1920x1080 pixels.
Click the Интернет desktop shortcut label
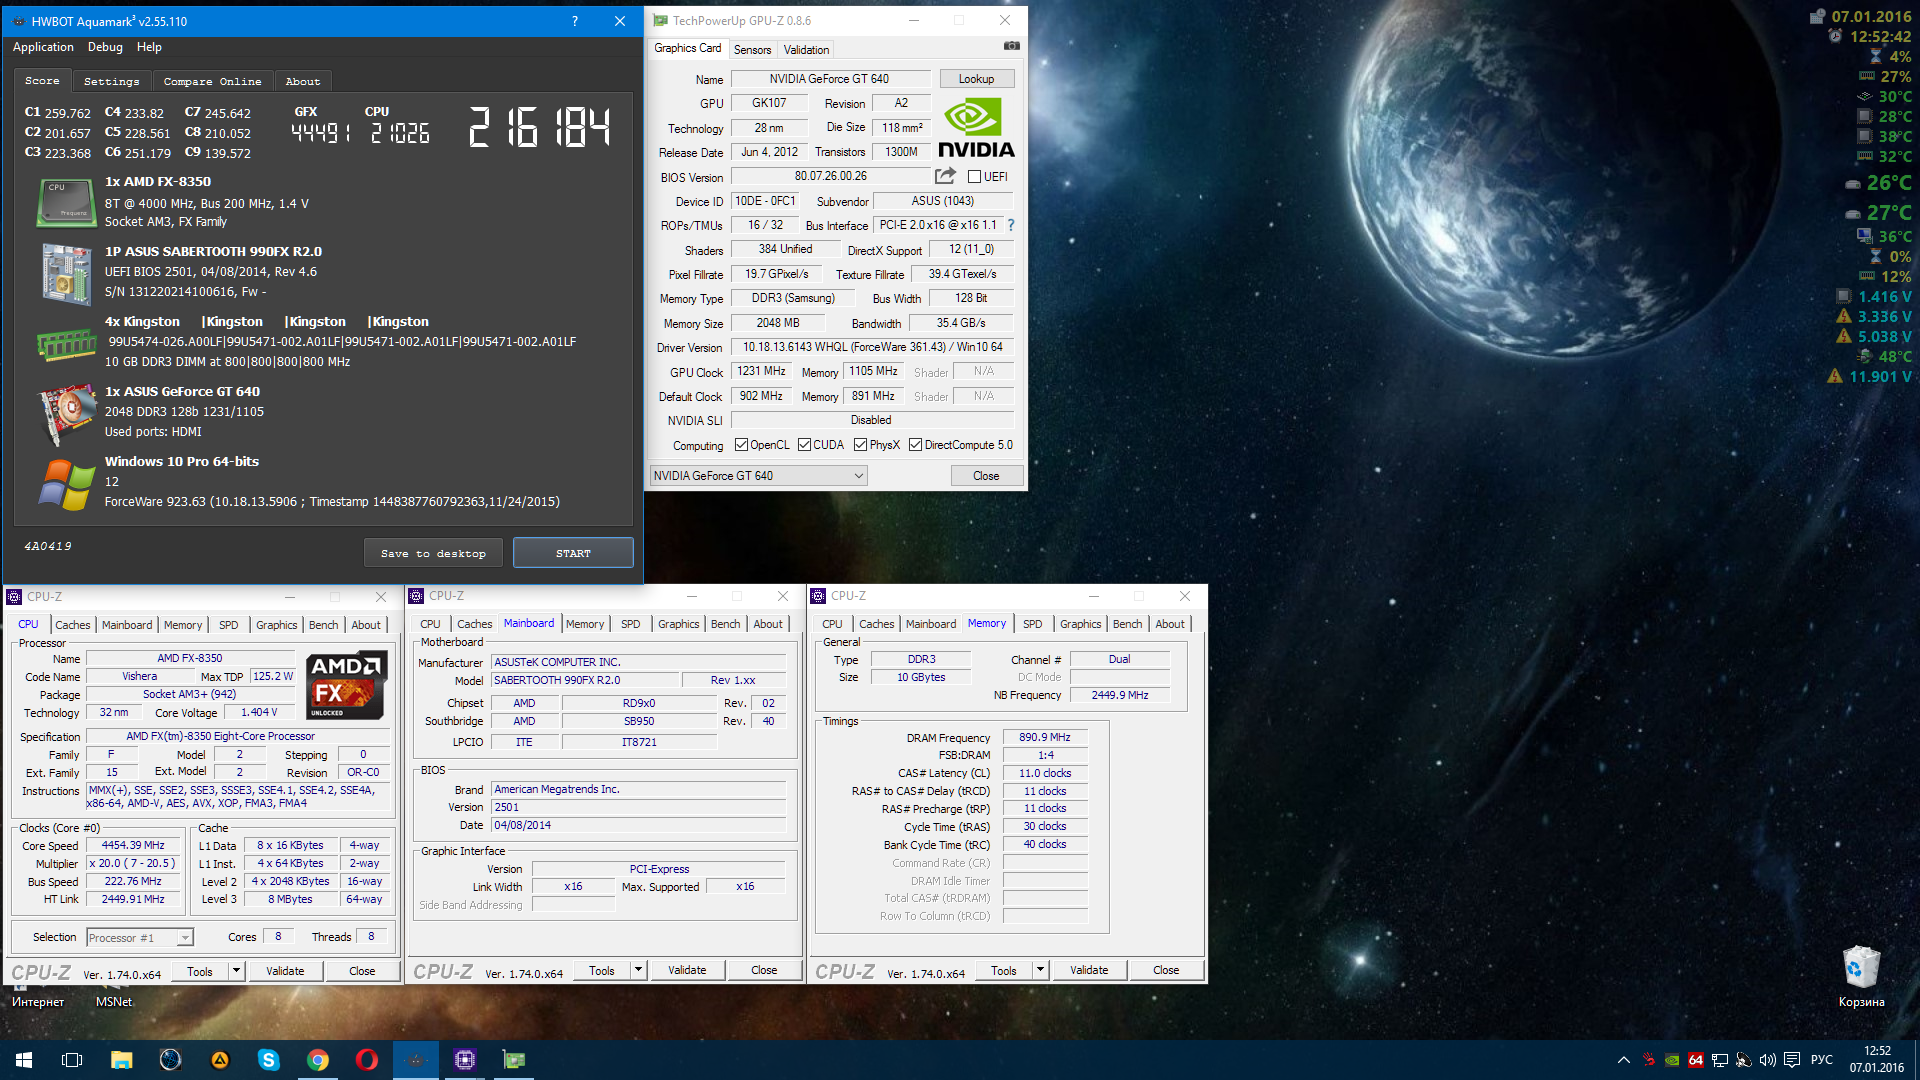(38, 1002)
